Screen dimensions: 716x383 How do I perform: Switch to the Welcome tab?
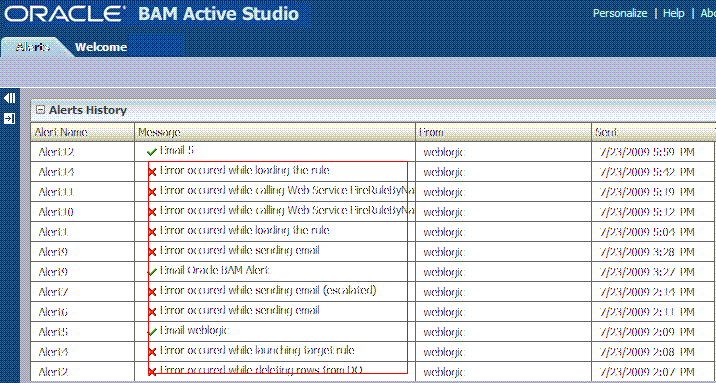(101, 47)
